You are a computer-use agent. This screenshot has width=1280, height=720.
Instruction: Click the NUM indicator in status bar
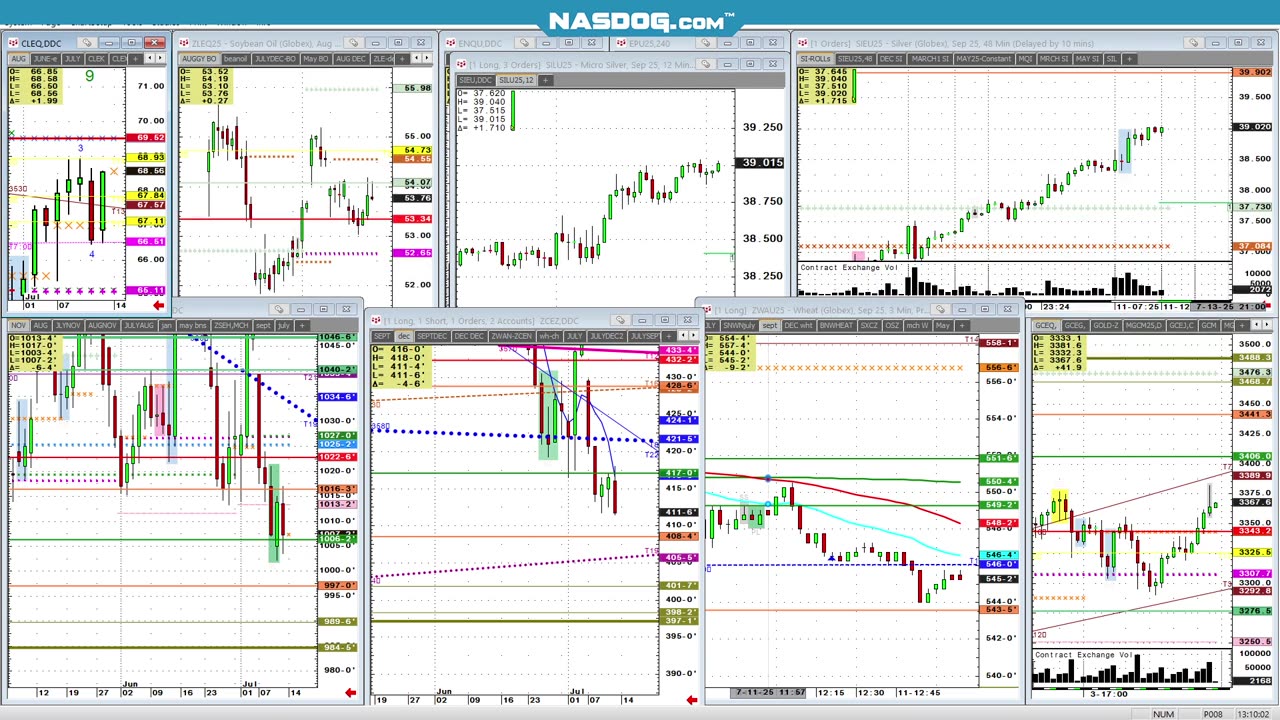1162,714
